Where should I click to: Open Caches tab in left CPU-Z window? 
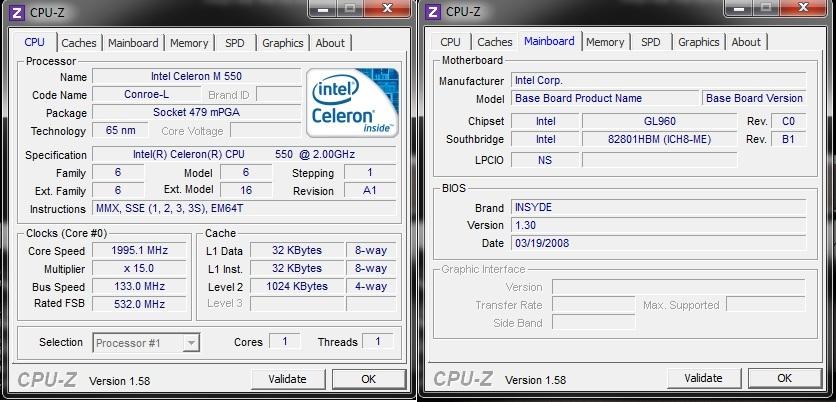point(79,43)
